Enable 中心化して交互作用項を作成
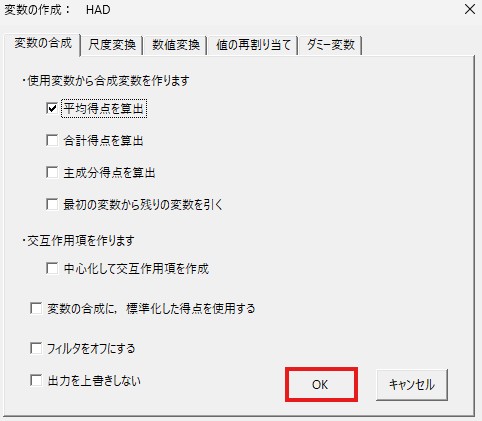The image size is (482, 421). (52, 268)
